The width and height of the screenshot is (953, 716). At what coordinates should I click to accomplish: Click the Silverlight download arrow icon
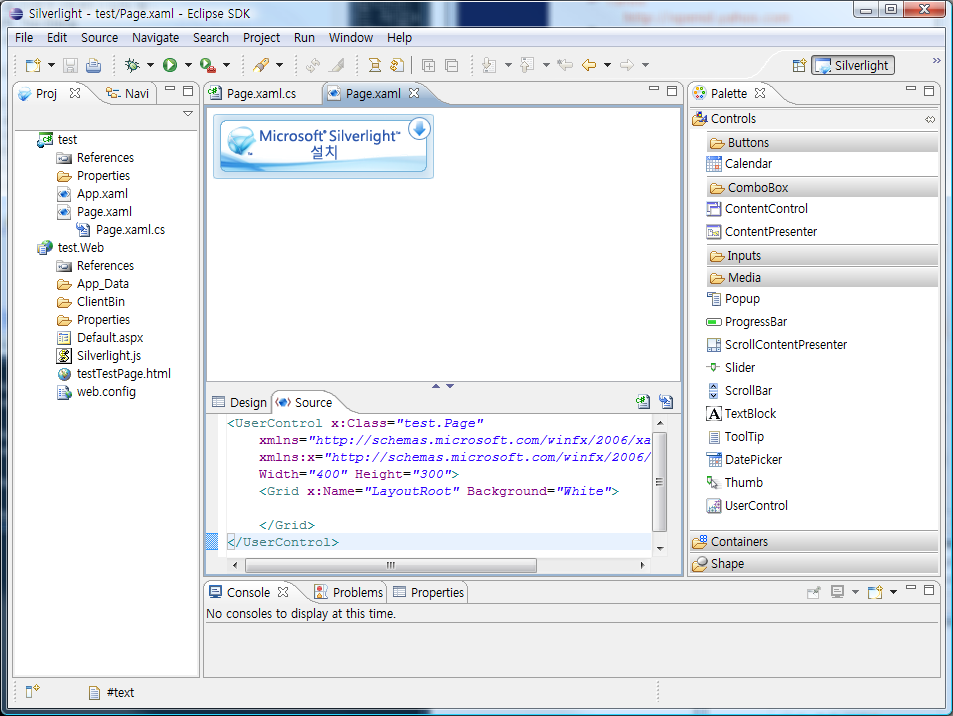419,128
